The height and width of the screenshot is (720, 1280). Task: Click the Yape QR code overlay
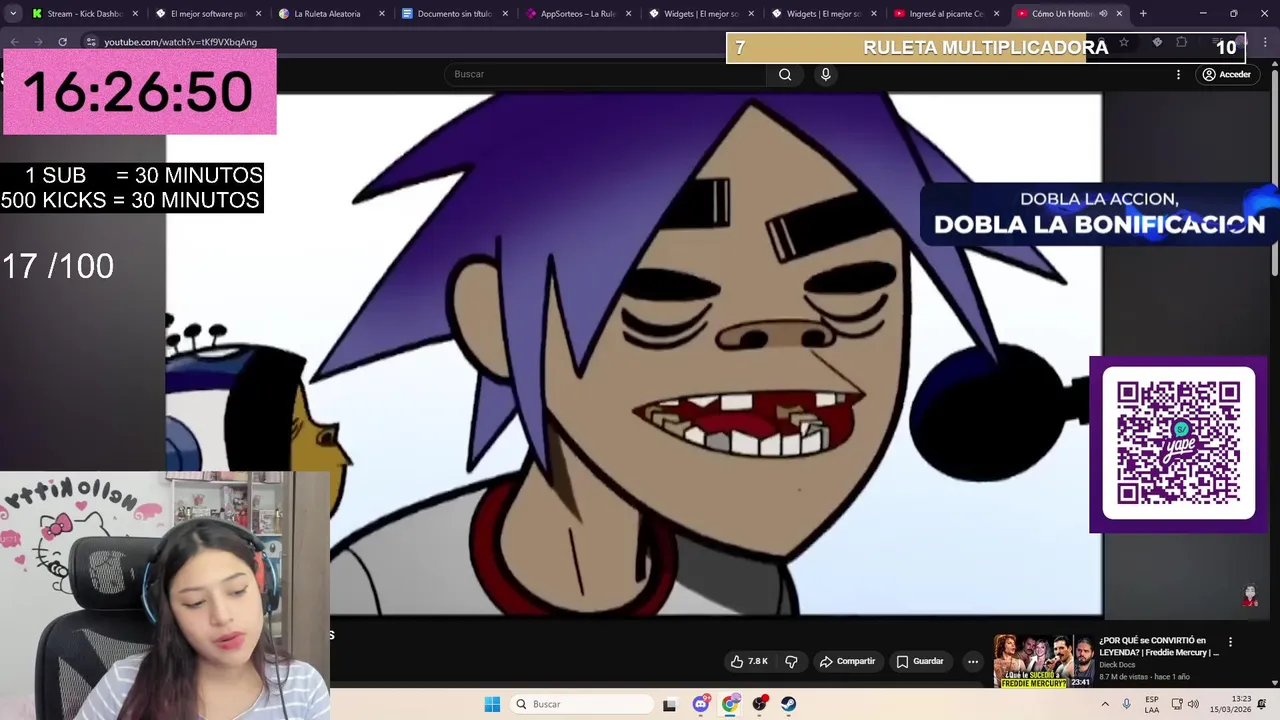pos(1178,444)
